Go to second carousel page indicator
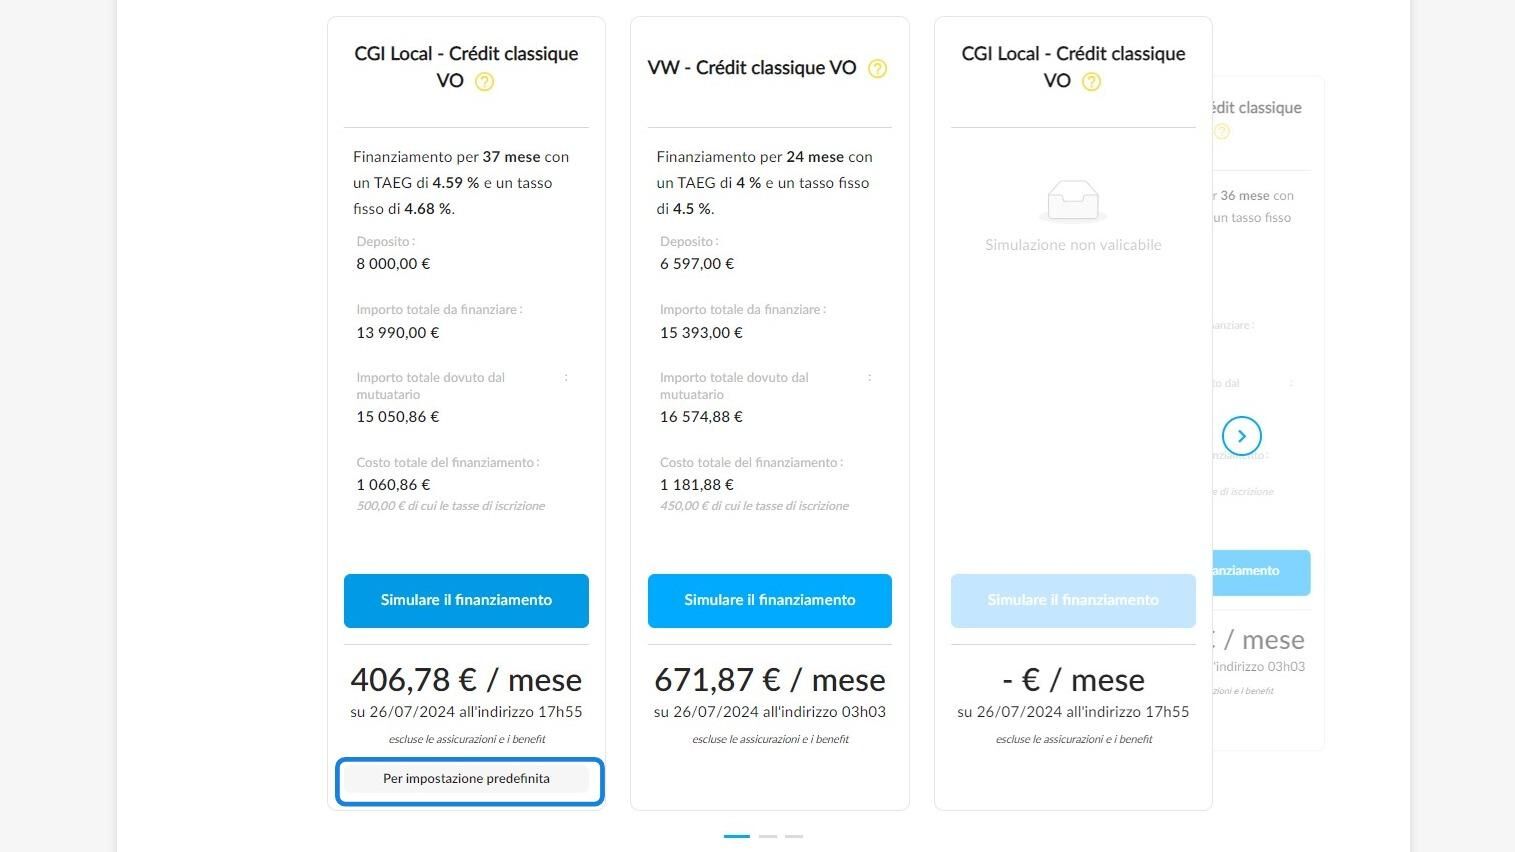Viewport: 1515px width, 852px height. [768, 836]
